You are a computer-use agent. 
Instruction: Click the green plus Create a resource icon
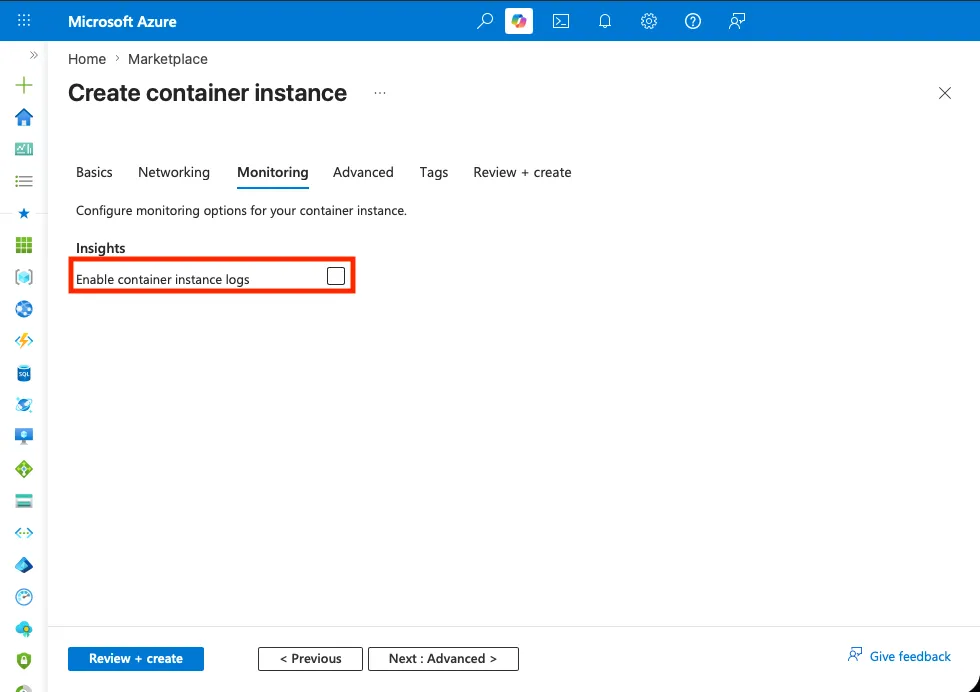pyautogui.click(x=24, y=85)
